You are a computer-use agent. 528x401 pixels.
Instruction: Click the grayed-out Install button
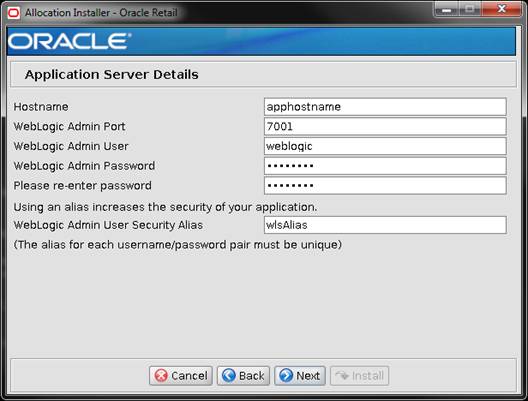[x=360, y=376]
